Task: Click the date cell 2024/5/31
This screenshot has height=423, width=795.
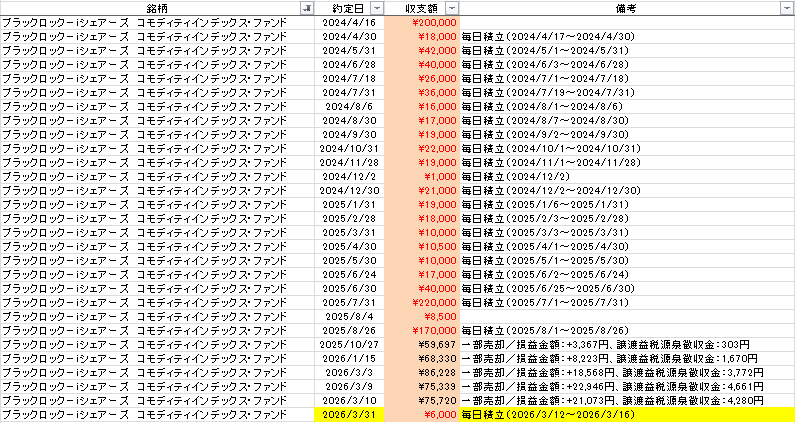Action: click(x=349, y=51)
